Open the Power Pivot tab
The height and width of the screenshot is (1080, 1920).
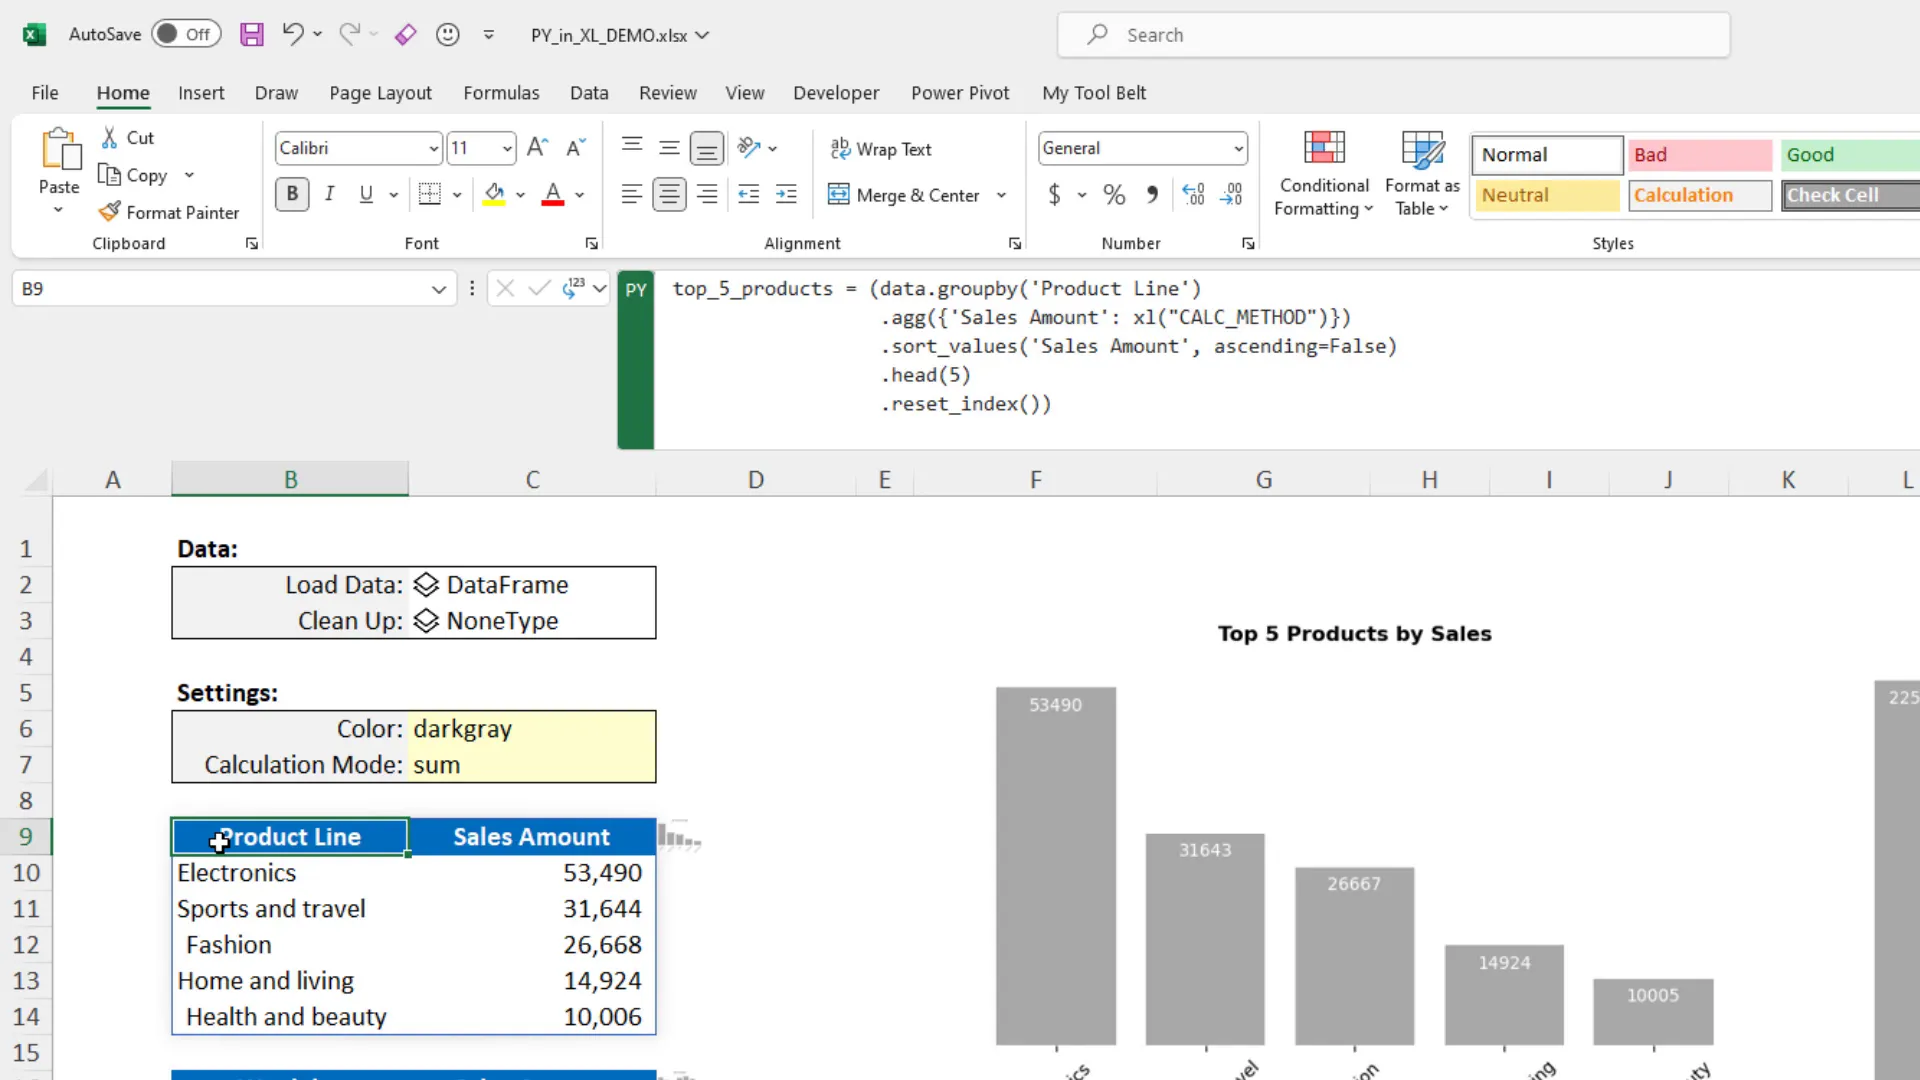959,92
